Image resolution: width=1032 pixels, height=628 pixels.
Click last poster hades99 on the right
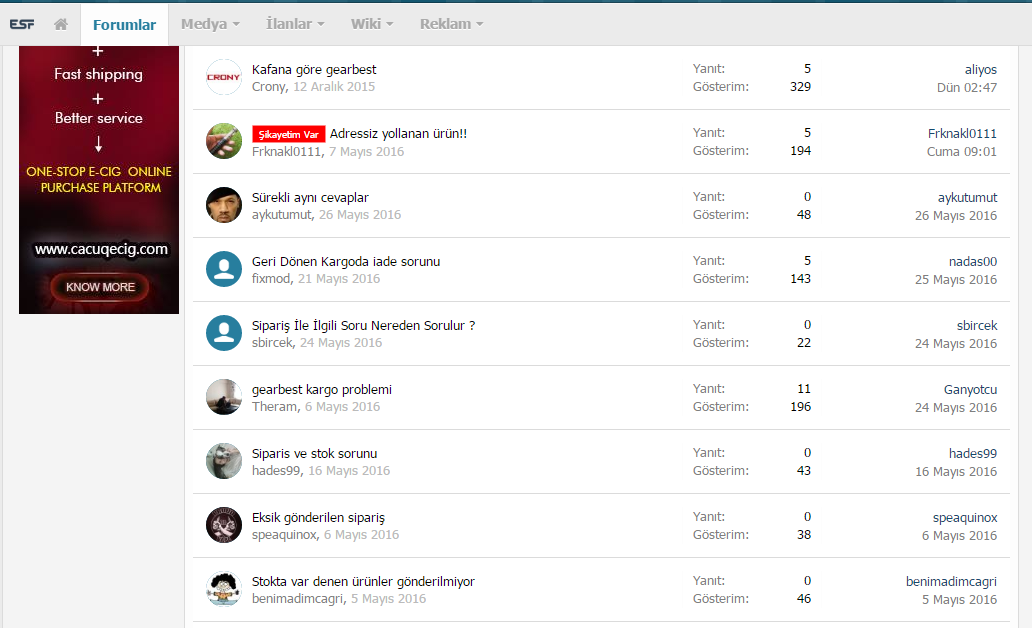pyautogui.click(x=973, y=454)
